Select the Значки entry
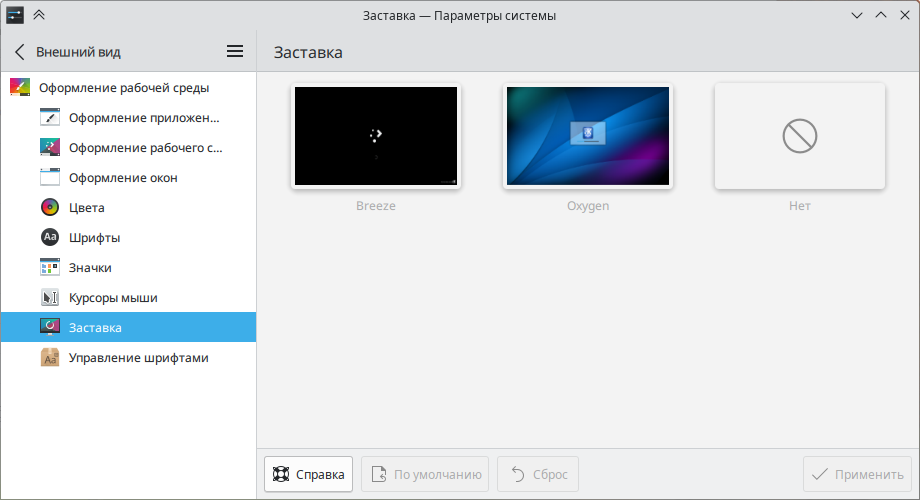This screenshot has width=920, height=500. click(x=128, y=267)
